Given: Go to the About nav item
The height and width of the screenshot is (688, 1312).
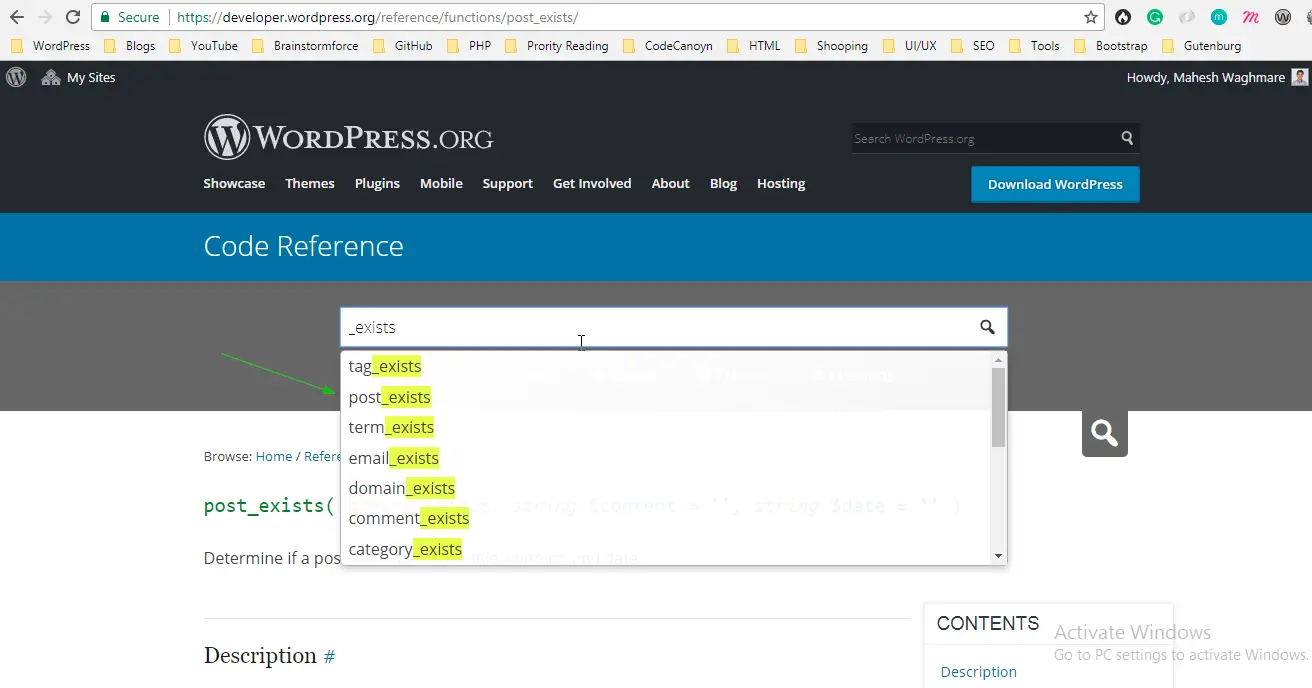Looking at the screenshot, I should tap(671, 183).
